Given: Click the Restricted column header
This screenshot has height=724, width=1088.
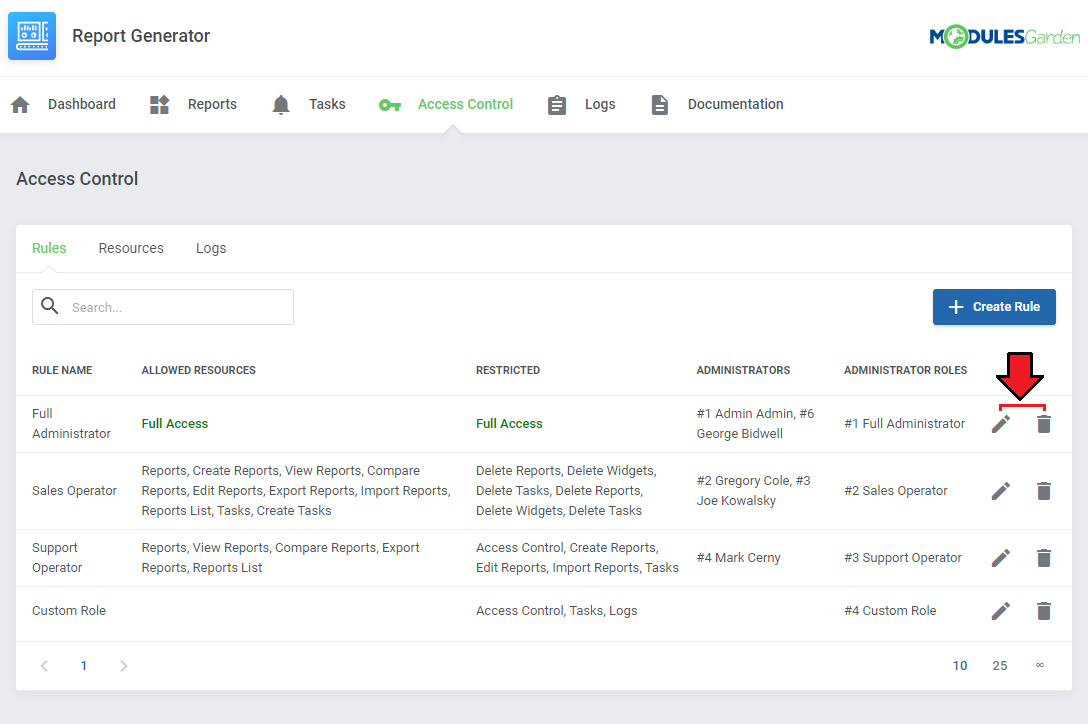Looking at the screenshot, I should coord(508,370).
